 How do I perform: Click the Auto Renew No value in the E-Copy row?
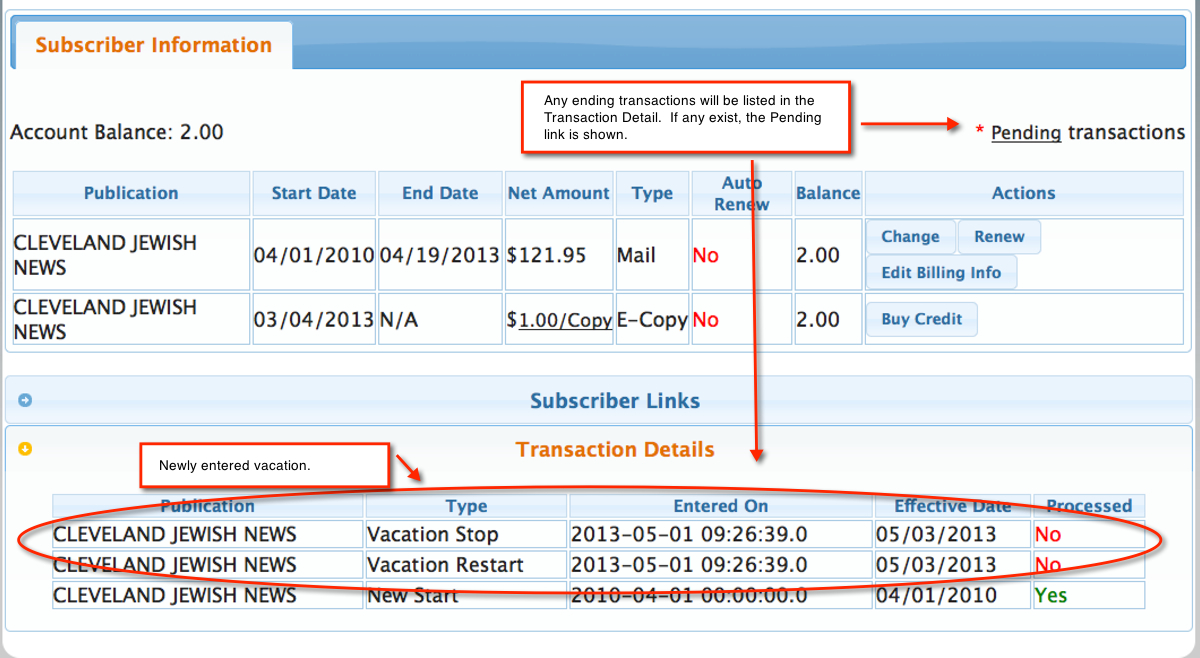point(706,320)
